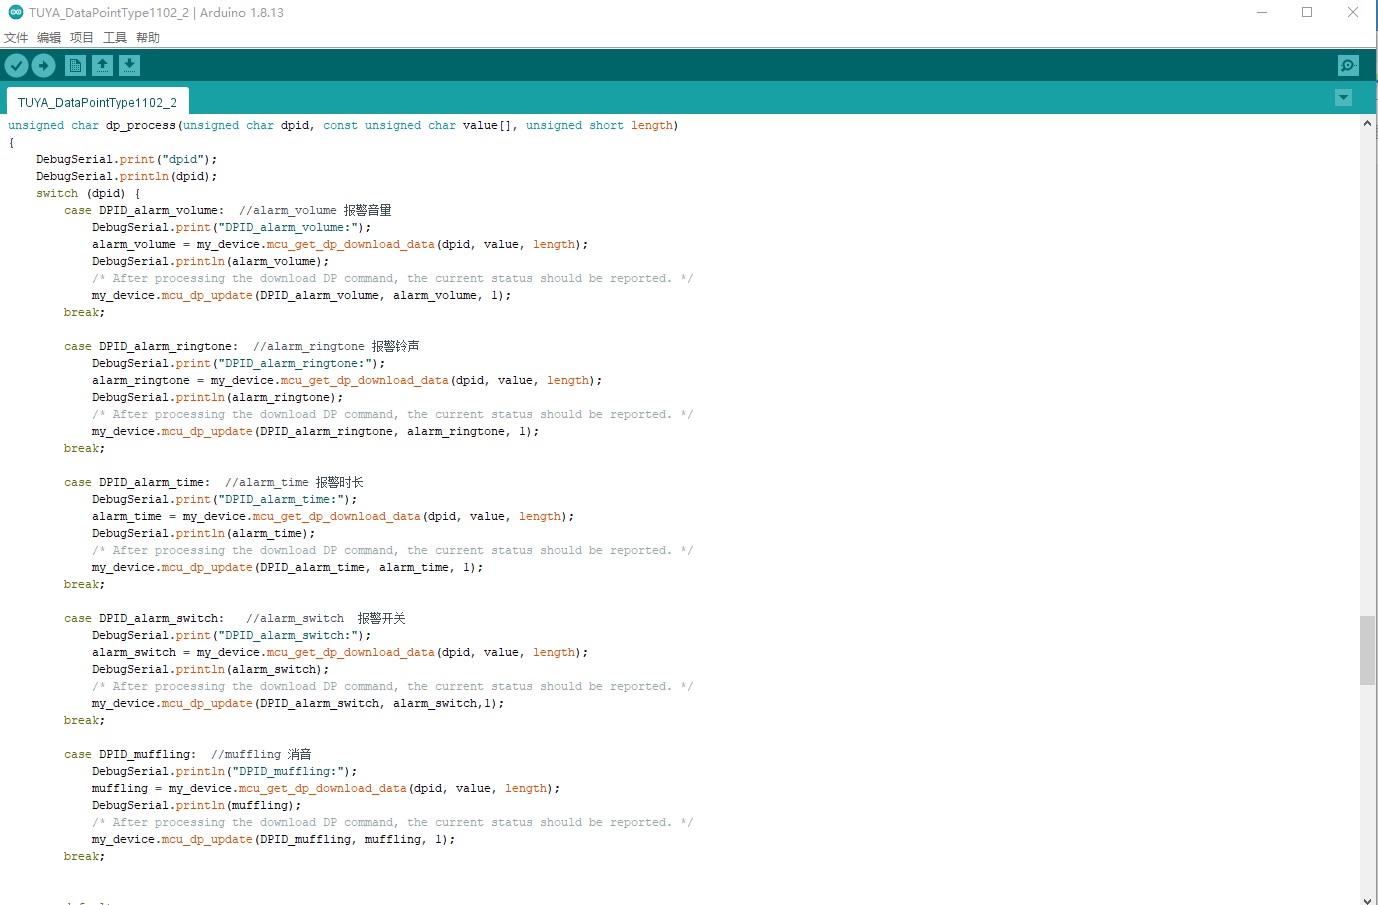Click the scrollbar up arrow

pyautogui.click(x=1367, y=123)
